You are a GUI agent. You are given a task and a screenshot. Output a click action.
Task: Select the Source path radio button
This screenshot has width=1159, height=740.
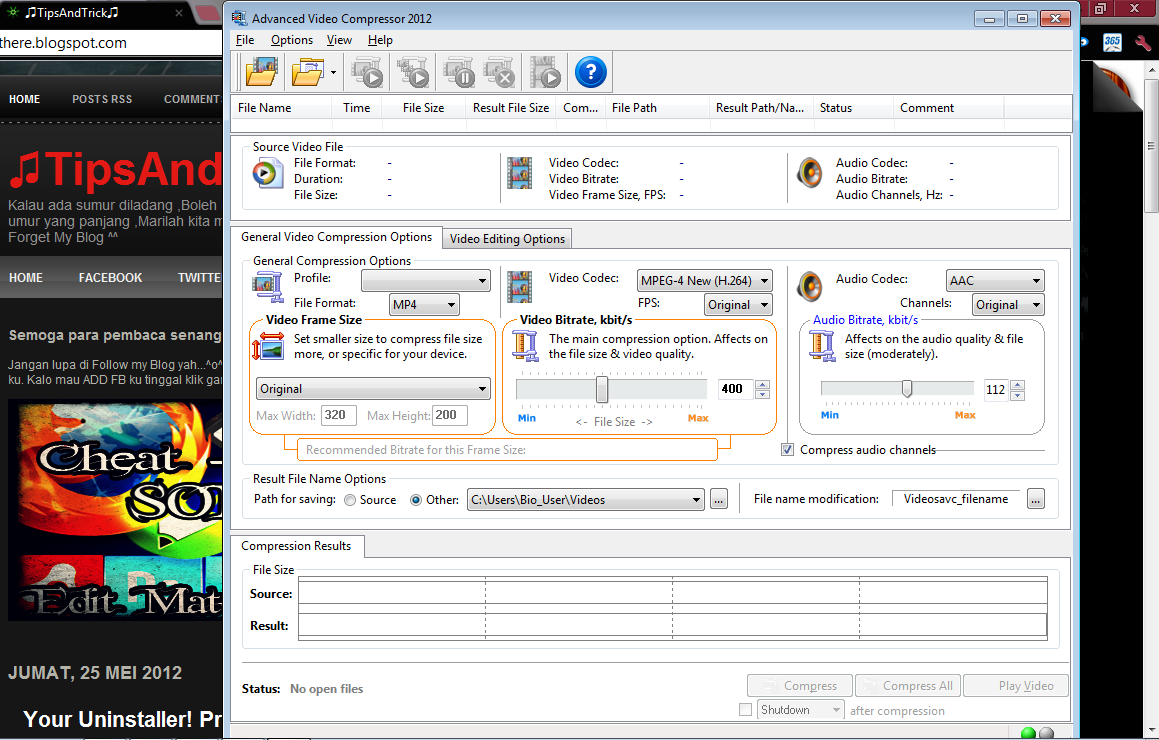[350, 500]
